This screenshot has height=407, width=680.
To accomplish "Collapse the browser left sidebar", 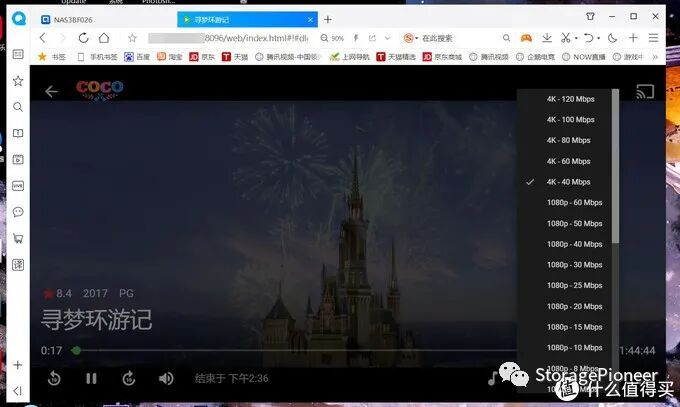I will [18, 391].
